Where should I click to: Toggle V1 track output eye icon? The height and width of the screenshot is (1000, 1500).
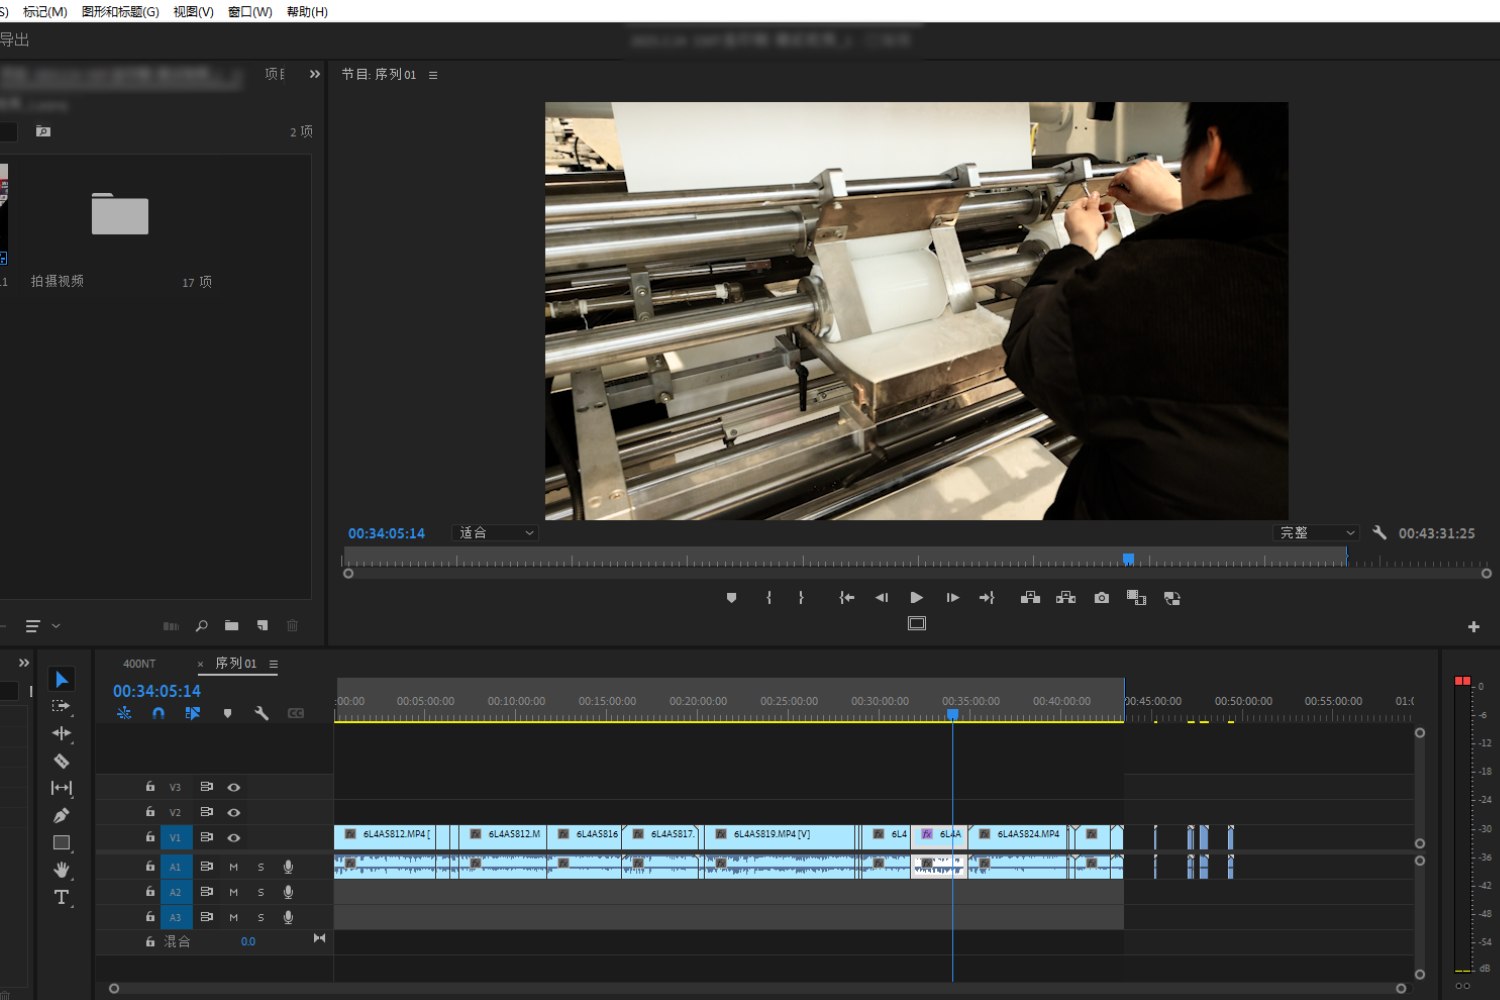tap(234, 838)
